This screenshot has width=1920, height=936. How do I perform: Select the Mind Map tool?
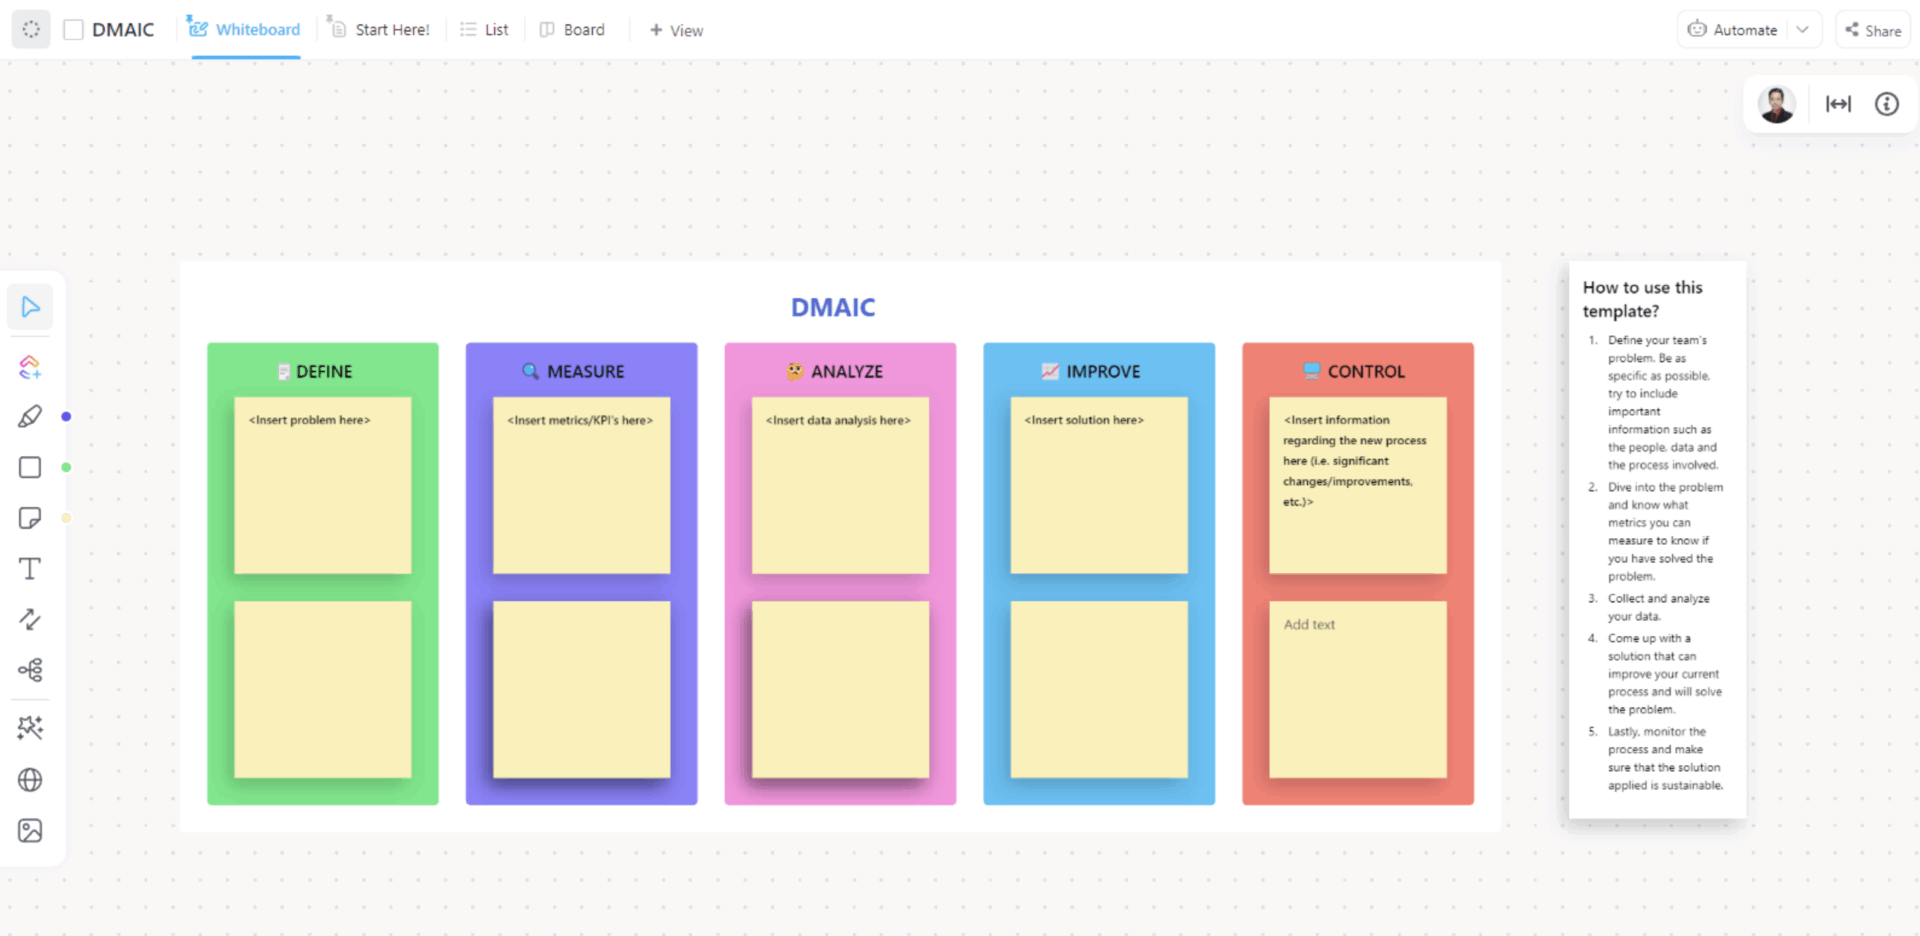point(30,669)
